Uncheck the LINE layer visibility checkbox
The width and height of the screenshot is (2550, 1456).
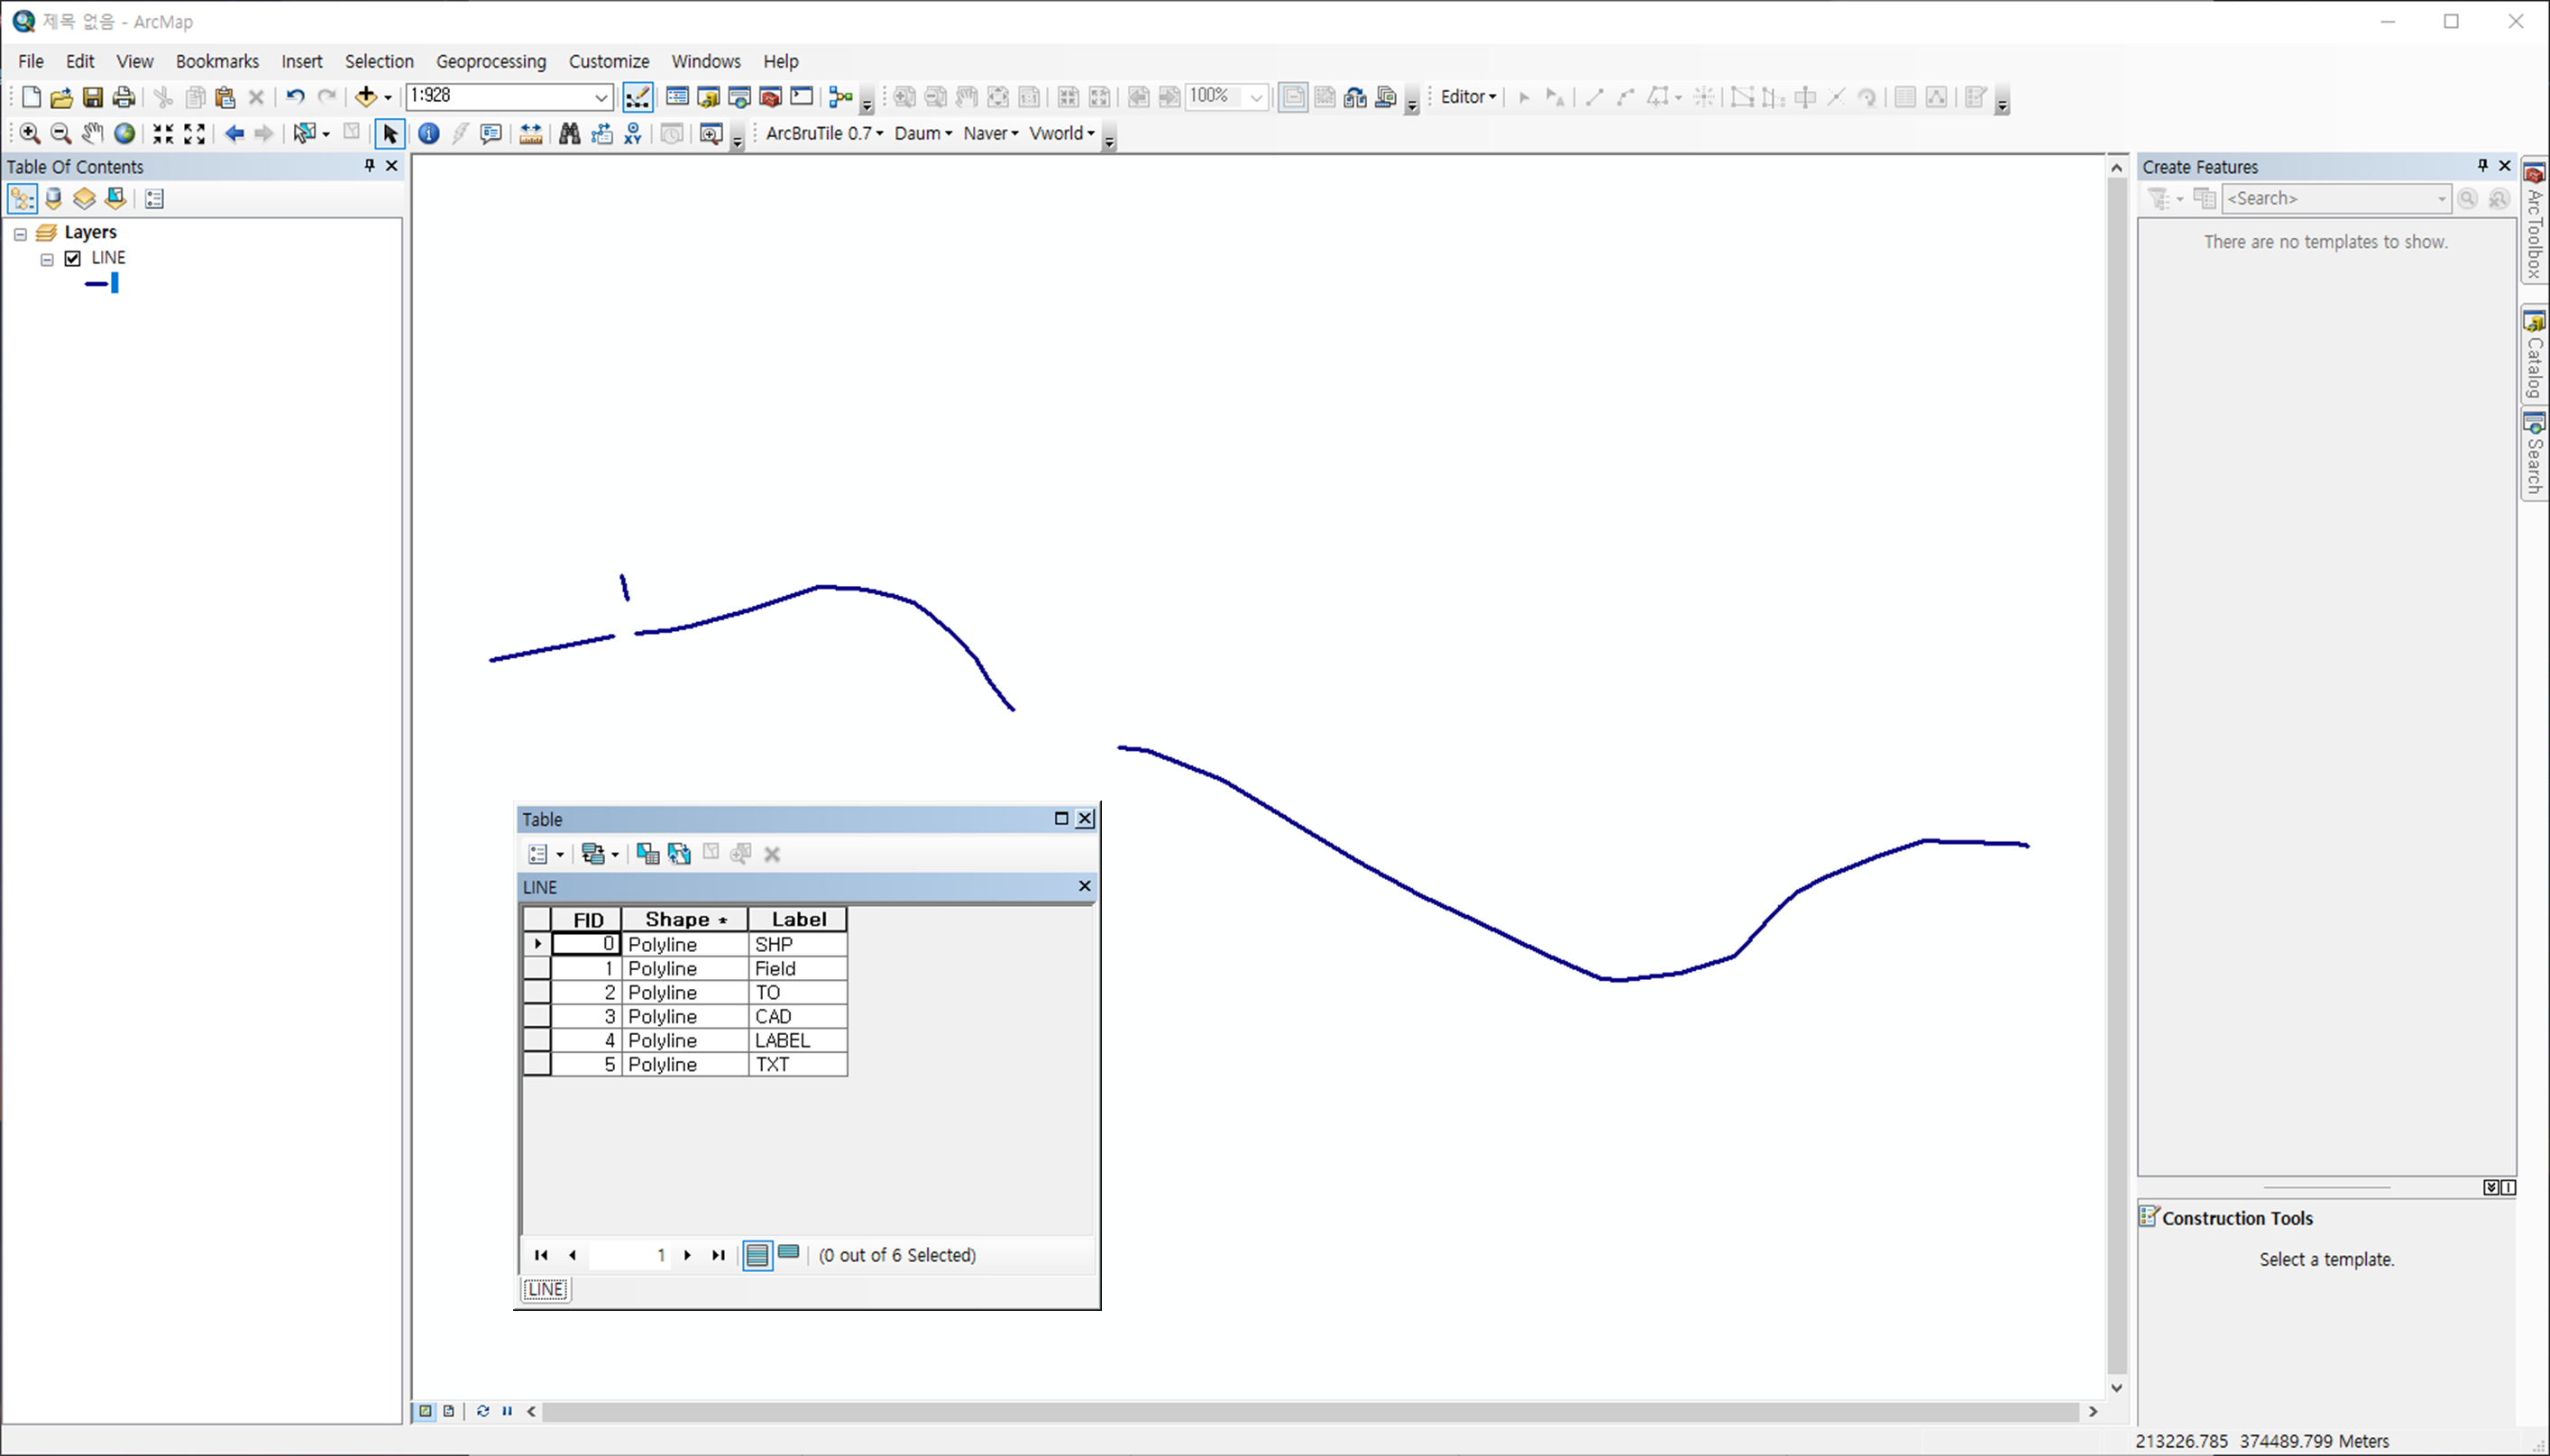pos(73,259)
